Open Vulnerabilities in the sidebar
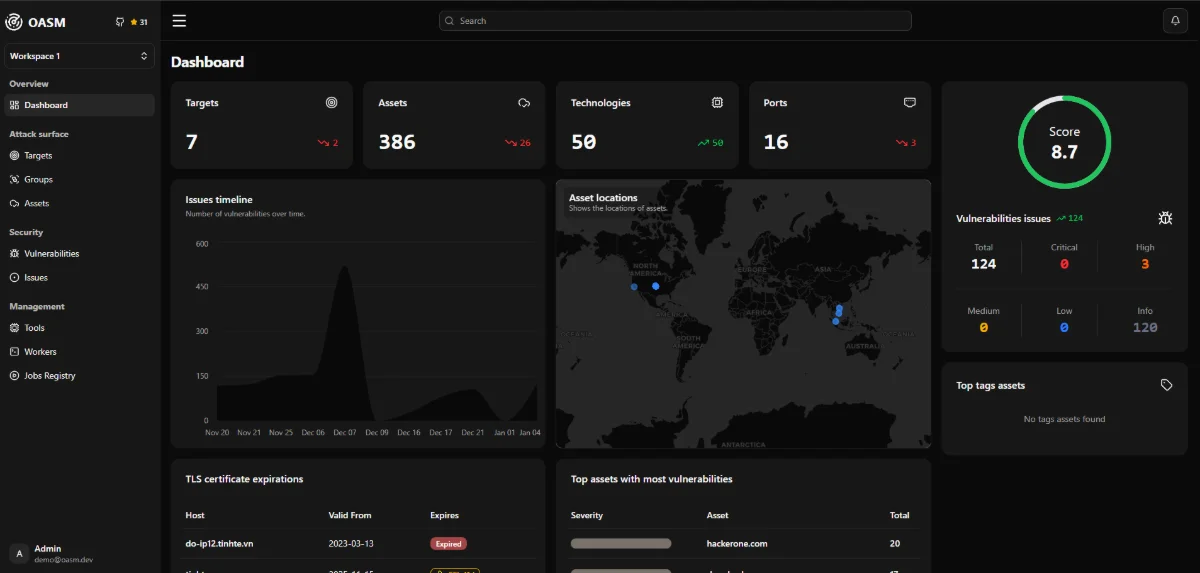 pos(51,254)
